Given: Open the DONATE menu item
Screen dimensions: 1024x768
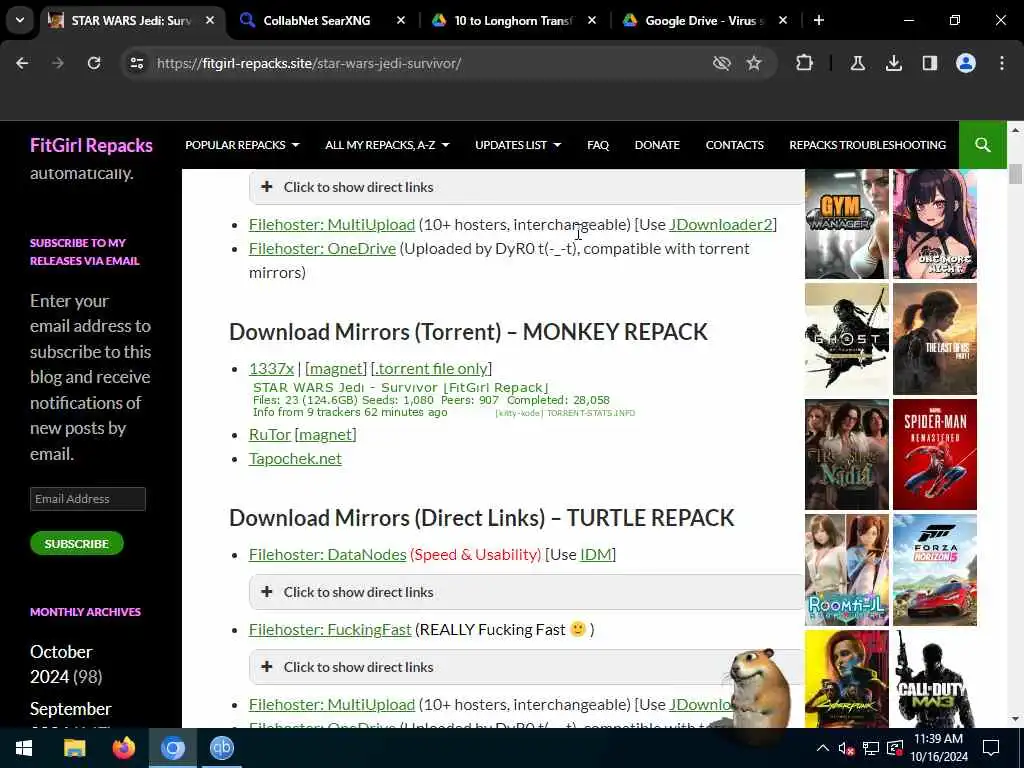Looking at the screenshot, I should tap(657, 145).
